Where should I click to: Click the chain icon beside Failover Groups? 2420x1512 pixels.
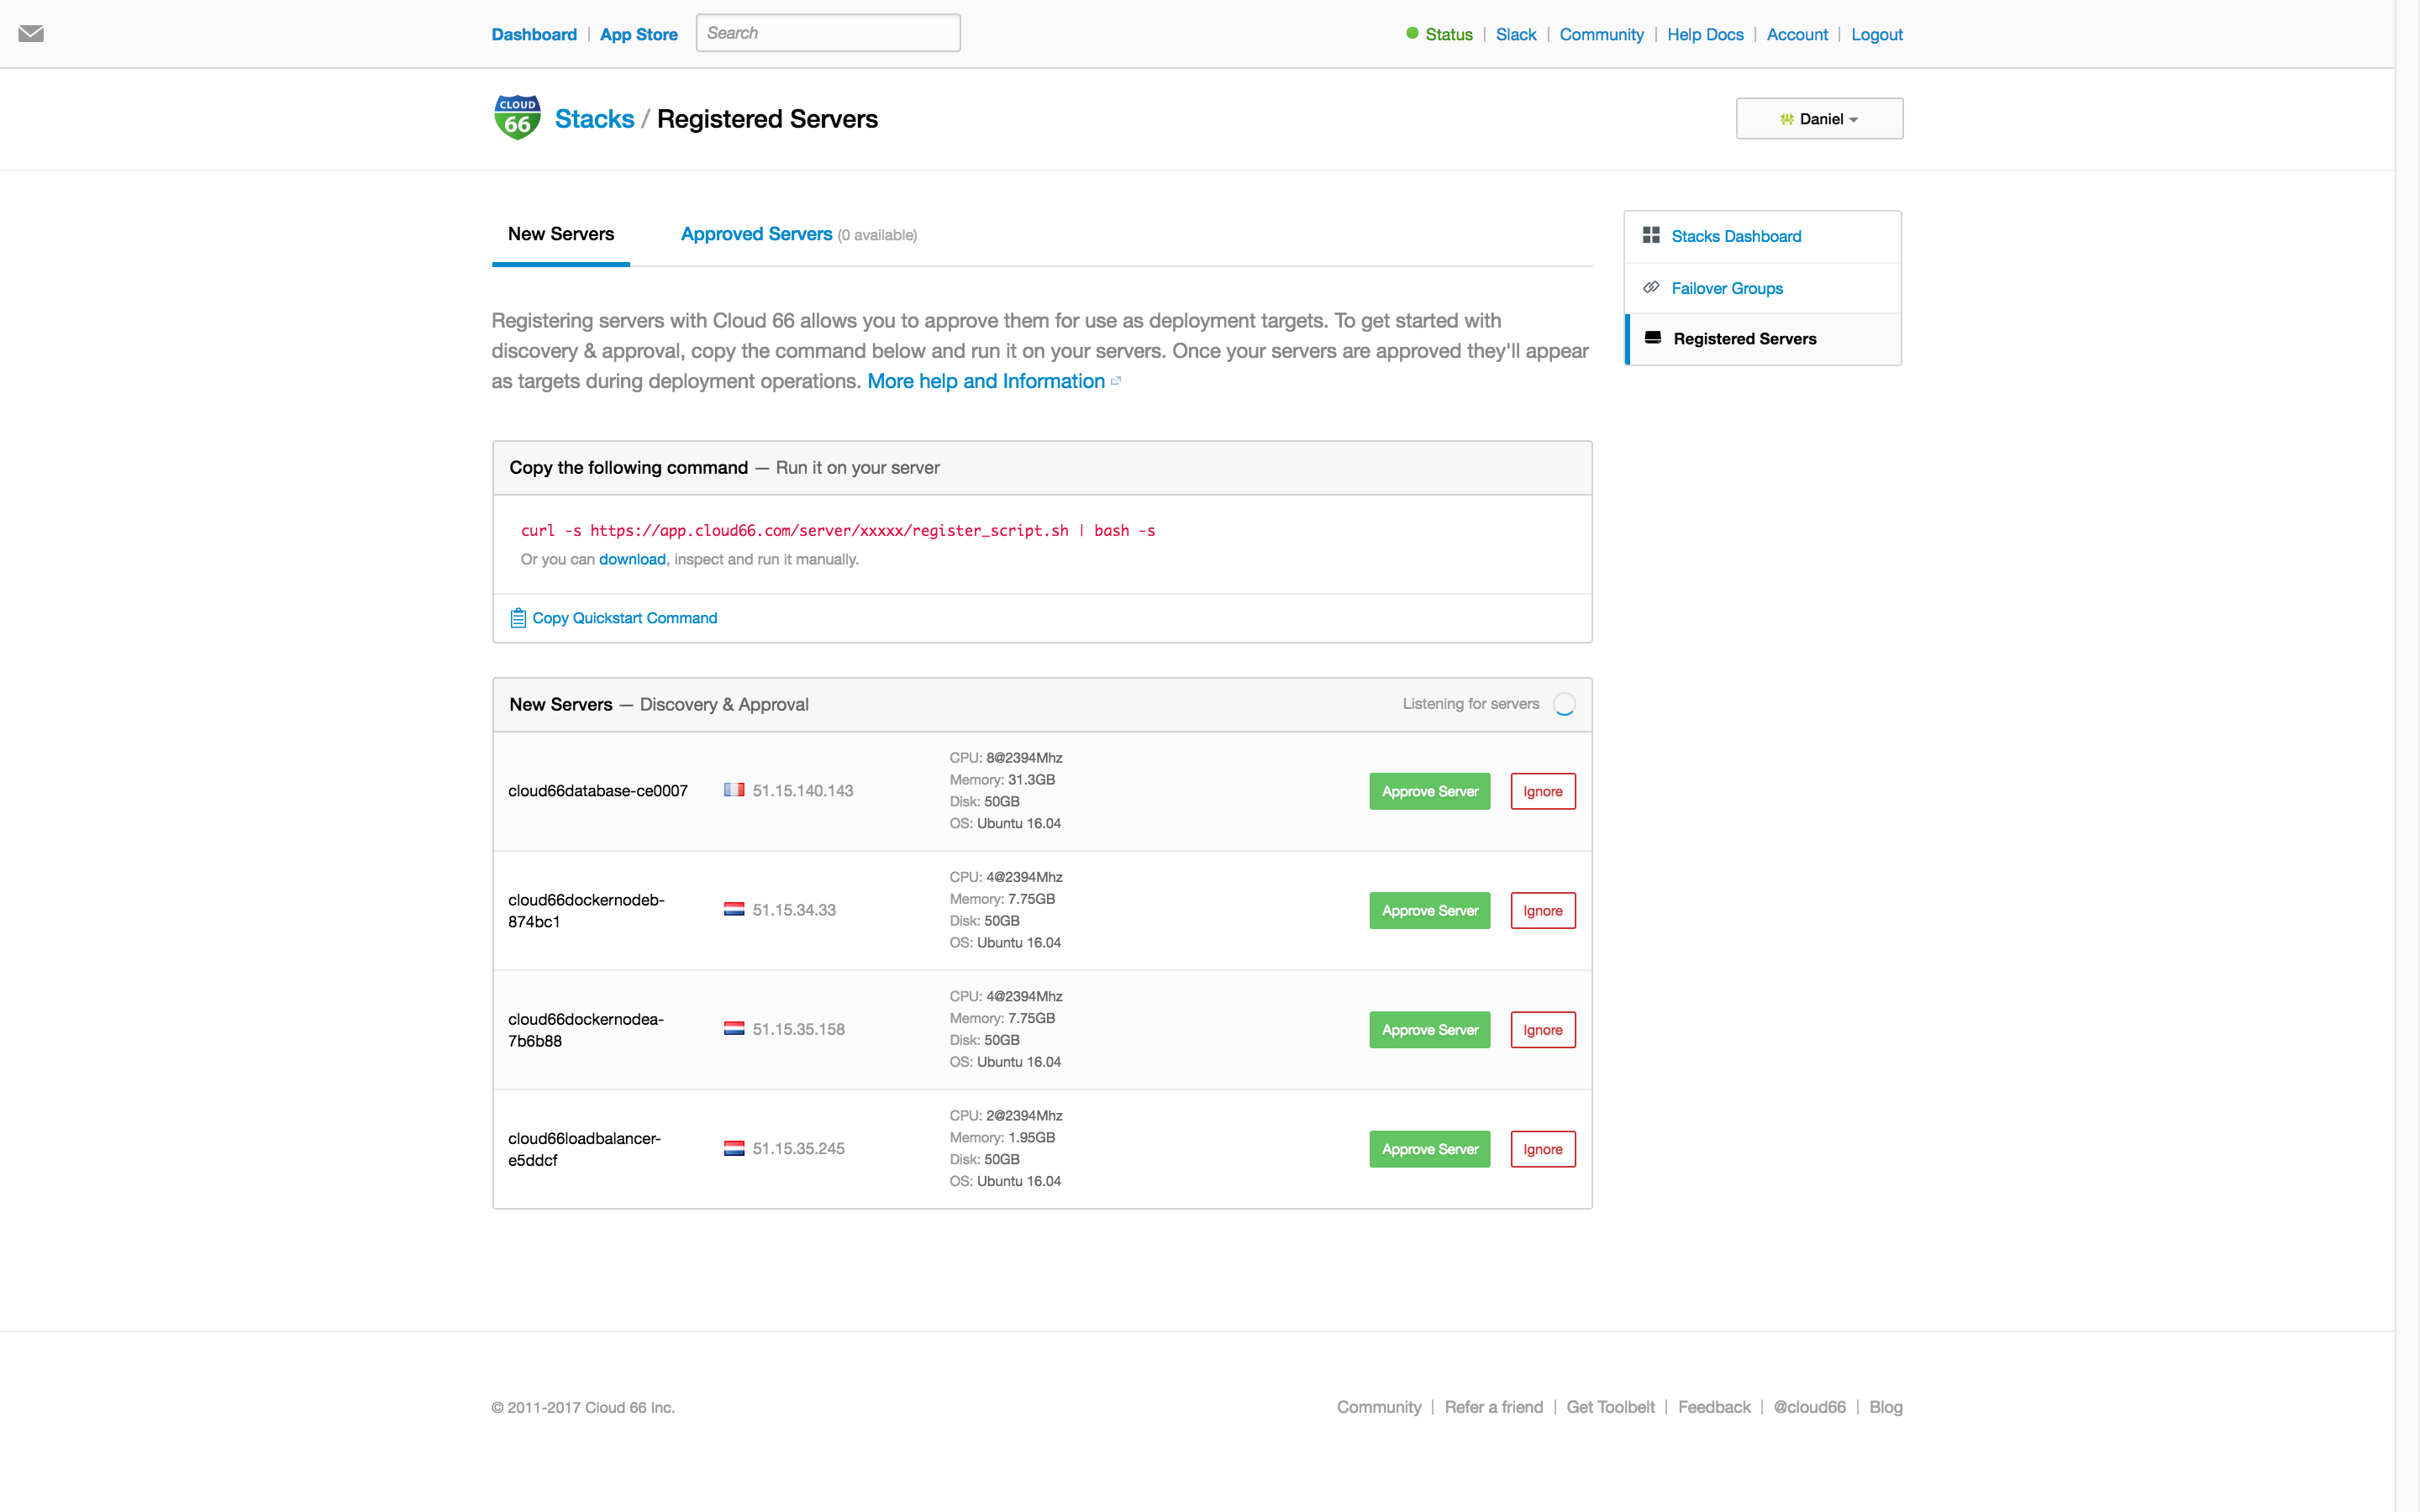point(1653,287)
